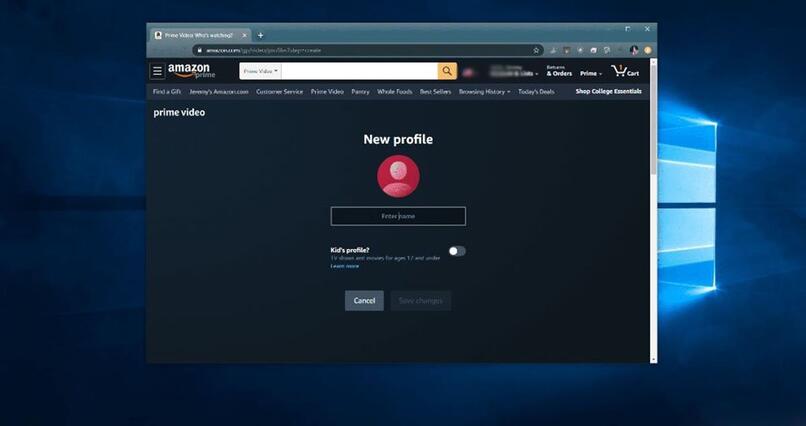
Task: Select the Prime Video Who's watching tab
Action: click(200, 35)
